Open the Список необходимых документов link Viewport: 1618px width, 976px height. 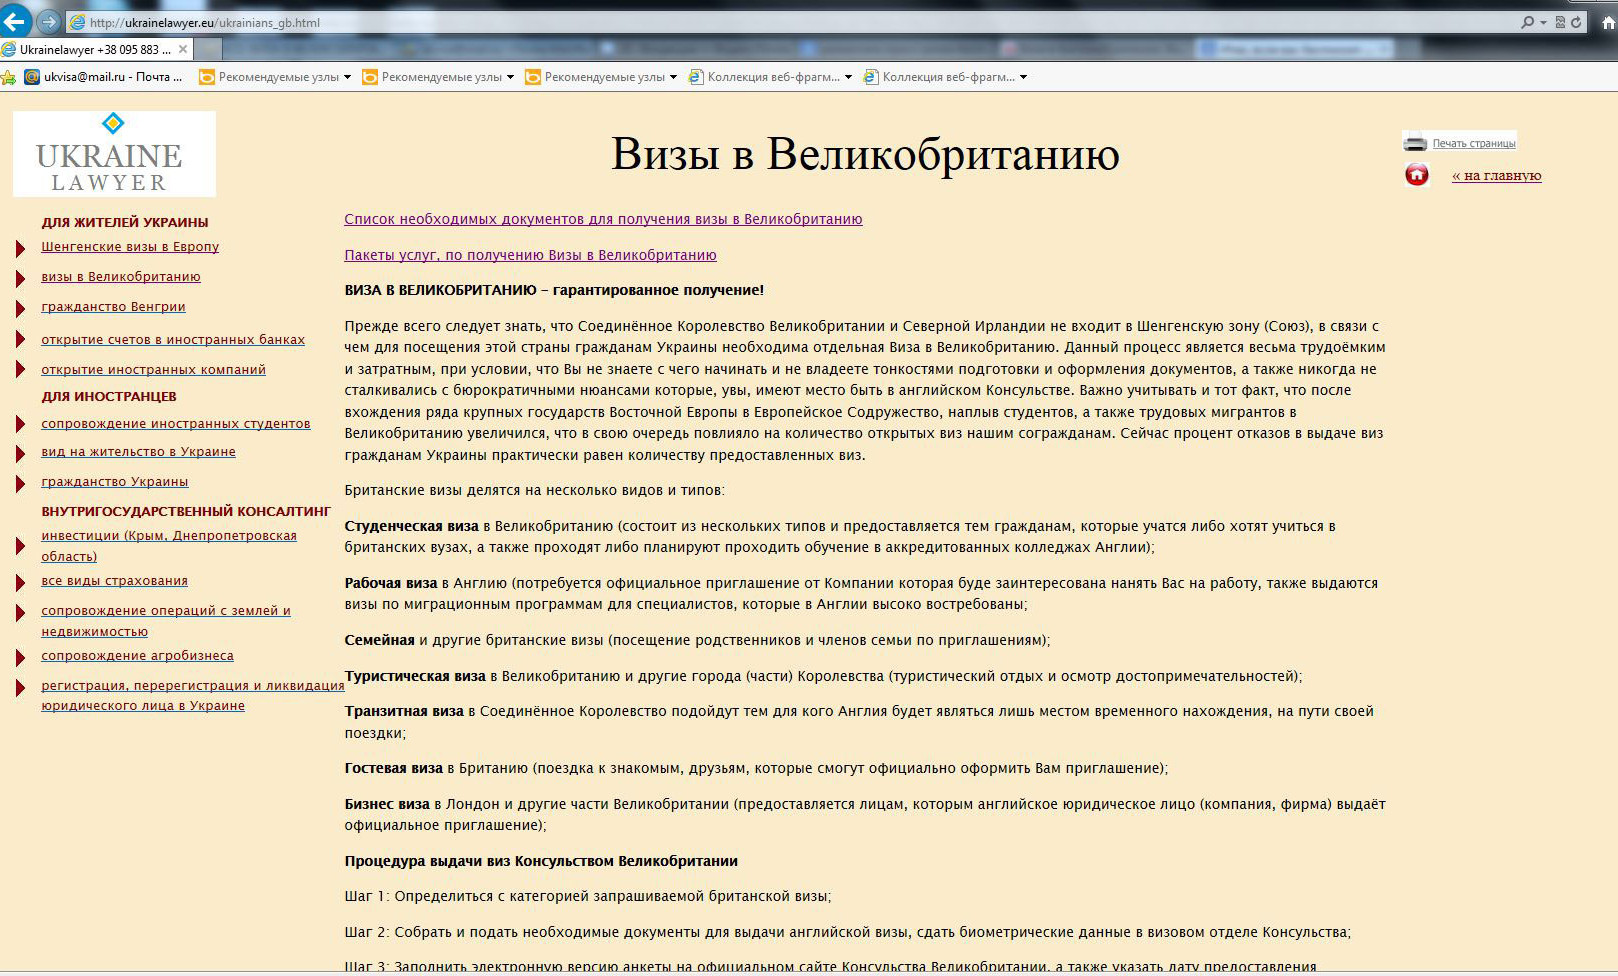click(602, 219)
